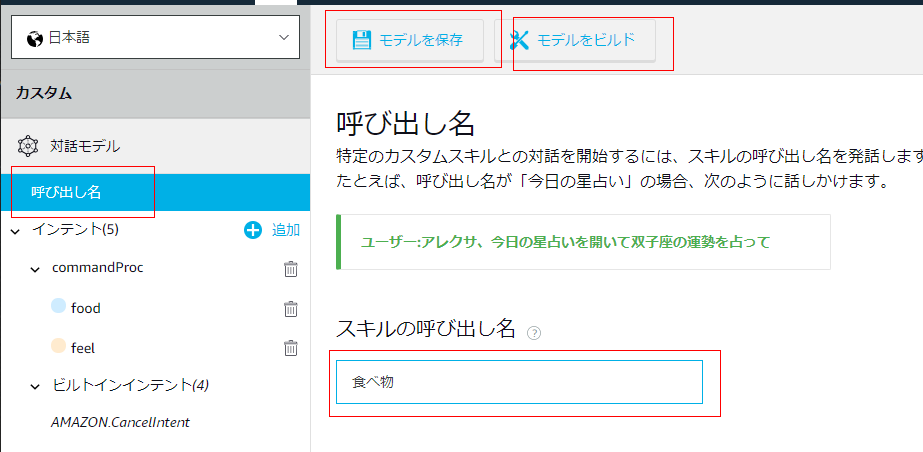Open AMAZON.CancelIntent
The width and height of the screenshot is (923, 452).
[121, 423]
